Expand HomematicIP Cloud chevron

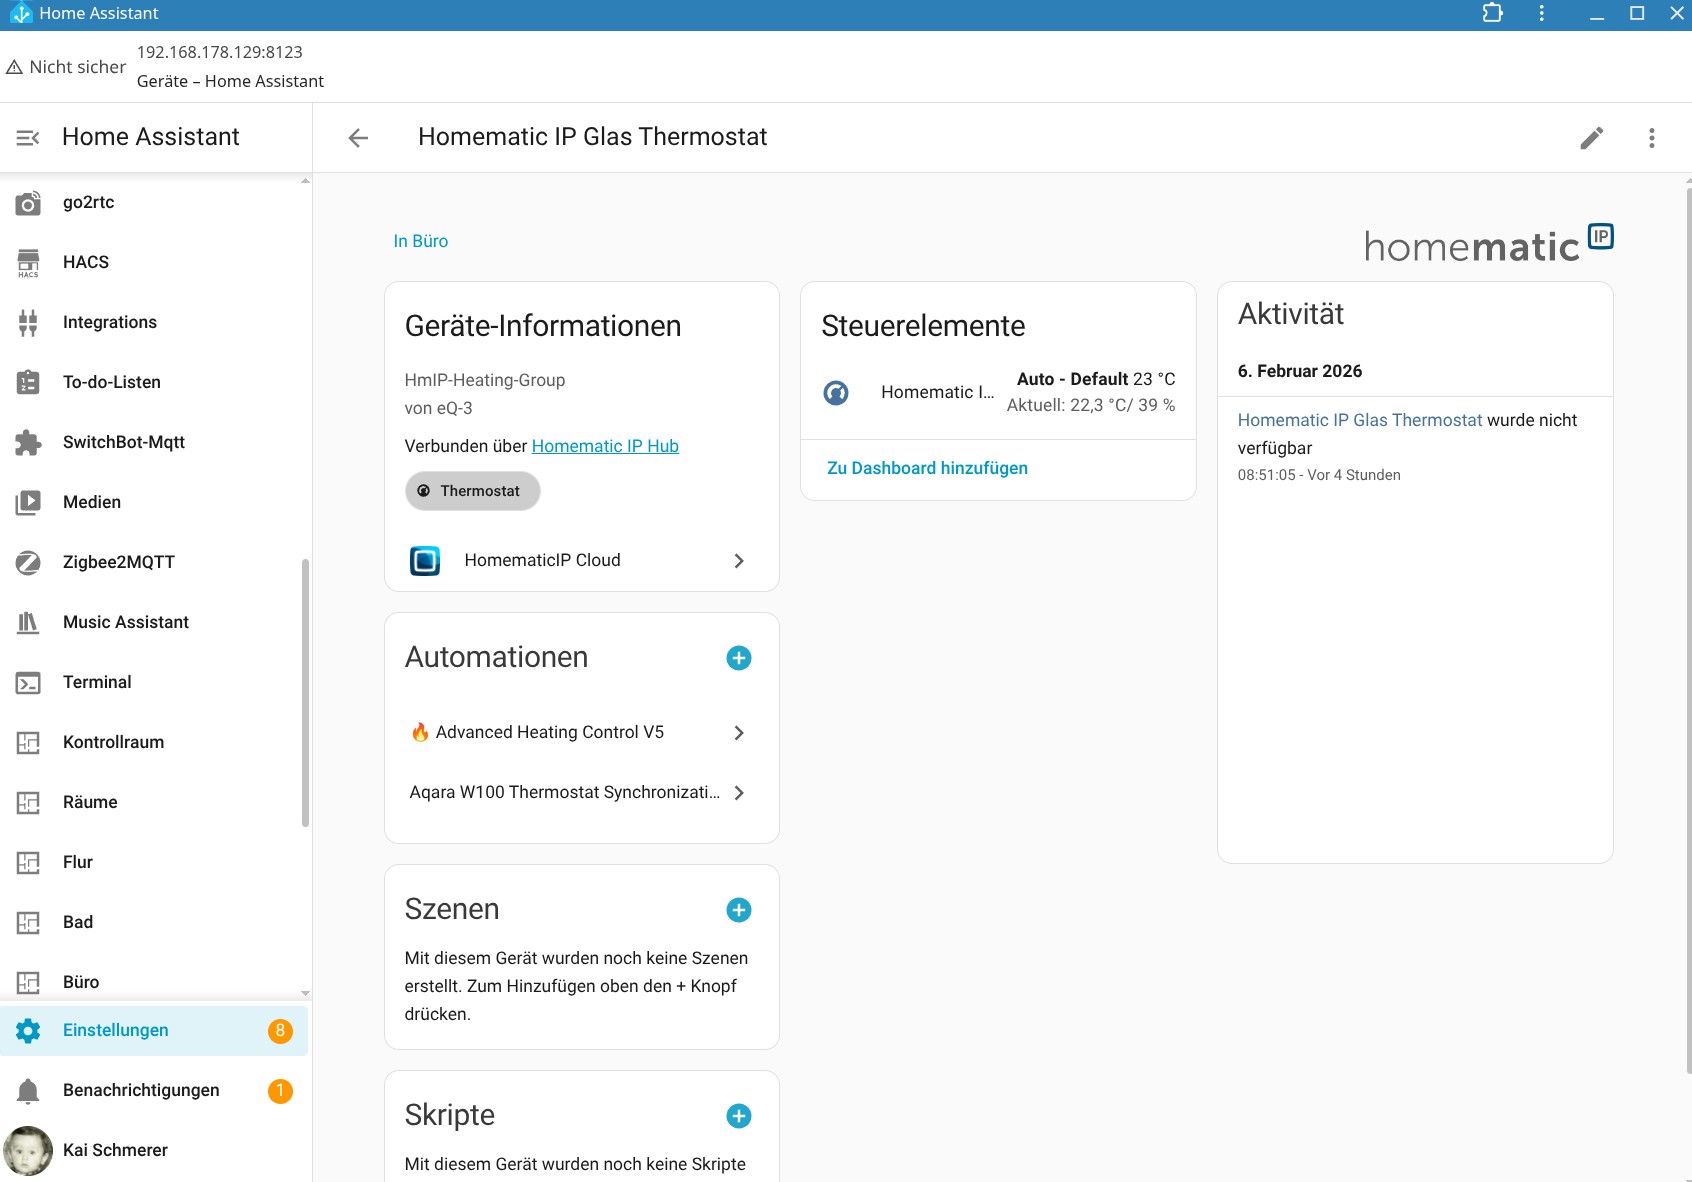pyautogui.click(x=739, y=561)
